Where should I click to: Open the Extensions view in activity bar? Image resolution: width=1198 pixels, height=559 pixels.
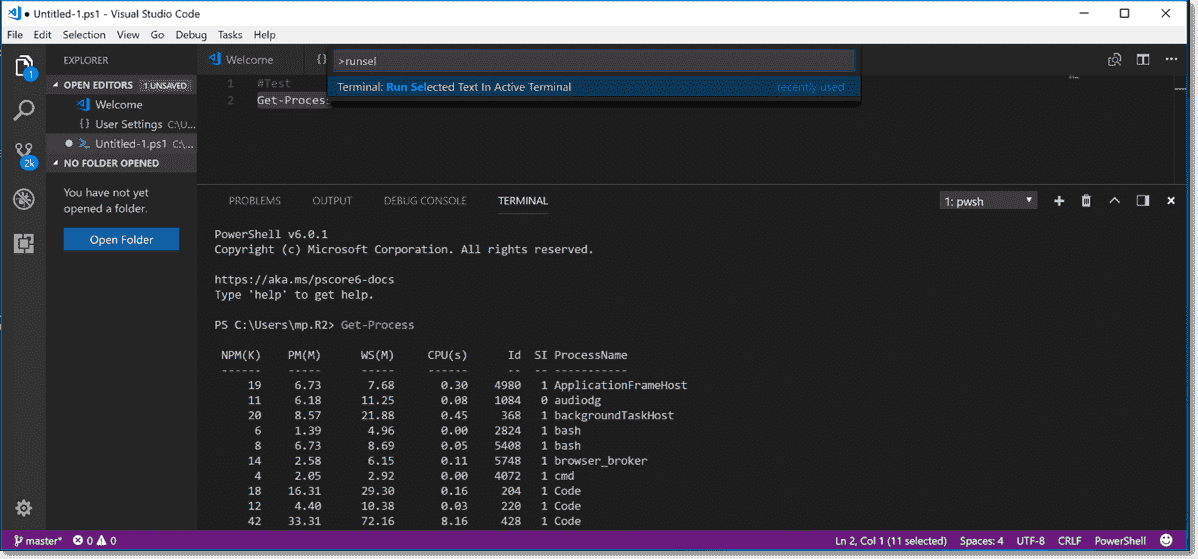click(x=24, y=244)
